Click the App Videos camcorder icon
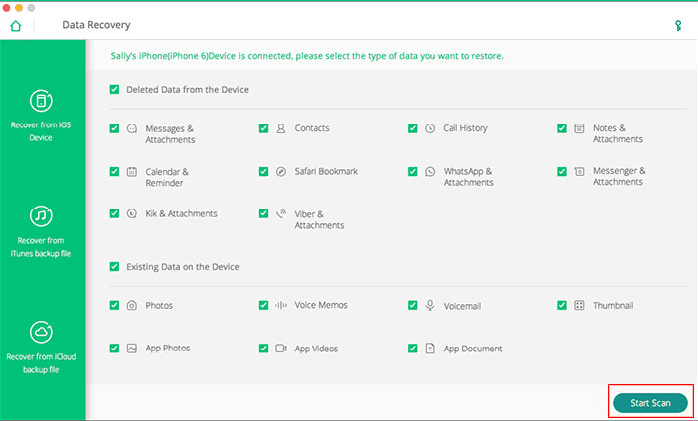 281,349
